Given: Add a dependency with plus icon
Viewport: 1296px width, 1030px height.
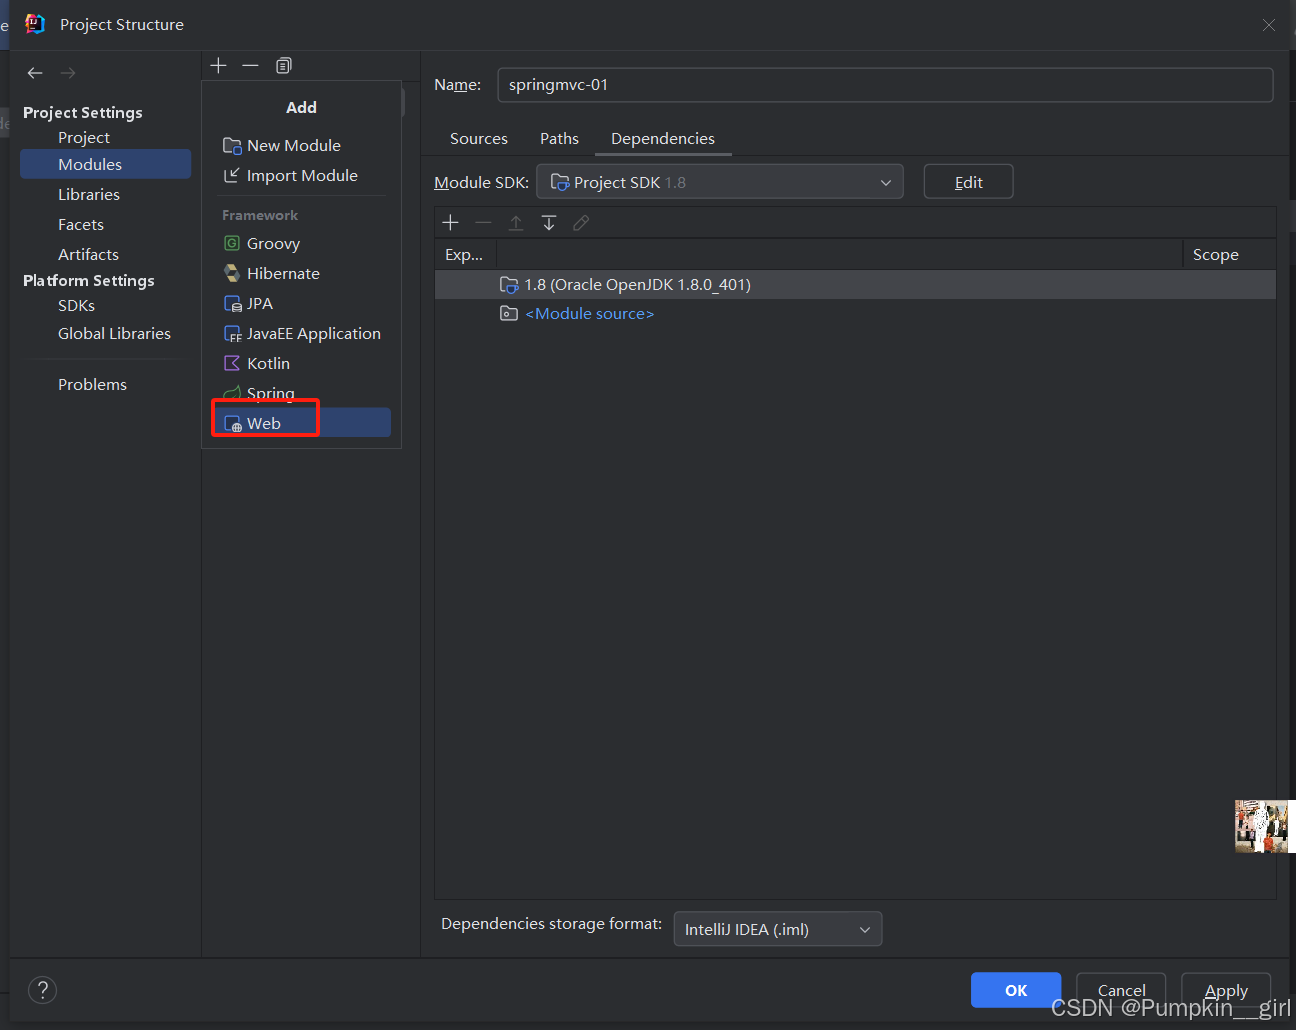Looking at the screenshot, I should (x=451, y=223).
